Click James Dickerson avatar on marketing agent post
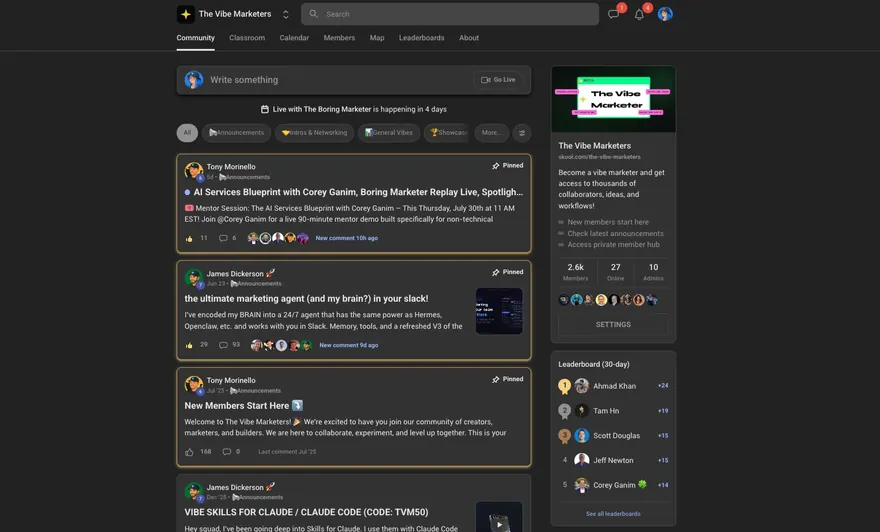880x532 pixels. pos(194,278)
